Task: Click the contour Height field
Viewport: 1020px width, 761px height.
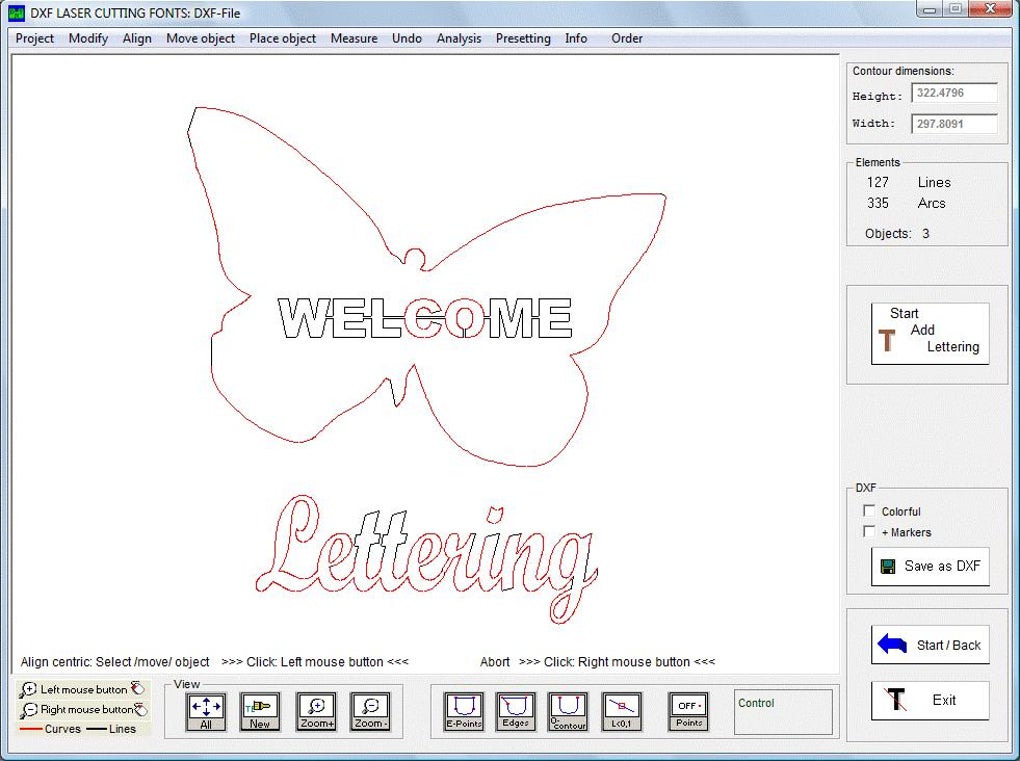Action: tap(954, 93)
